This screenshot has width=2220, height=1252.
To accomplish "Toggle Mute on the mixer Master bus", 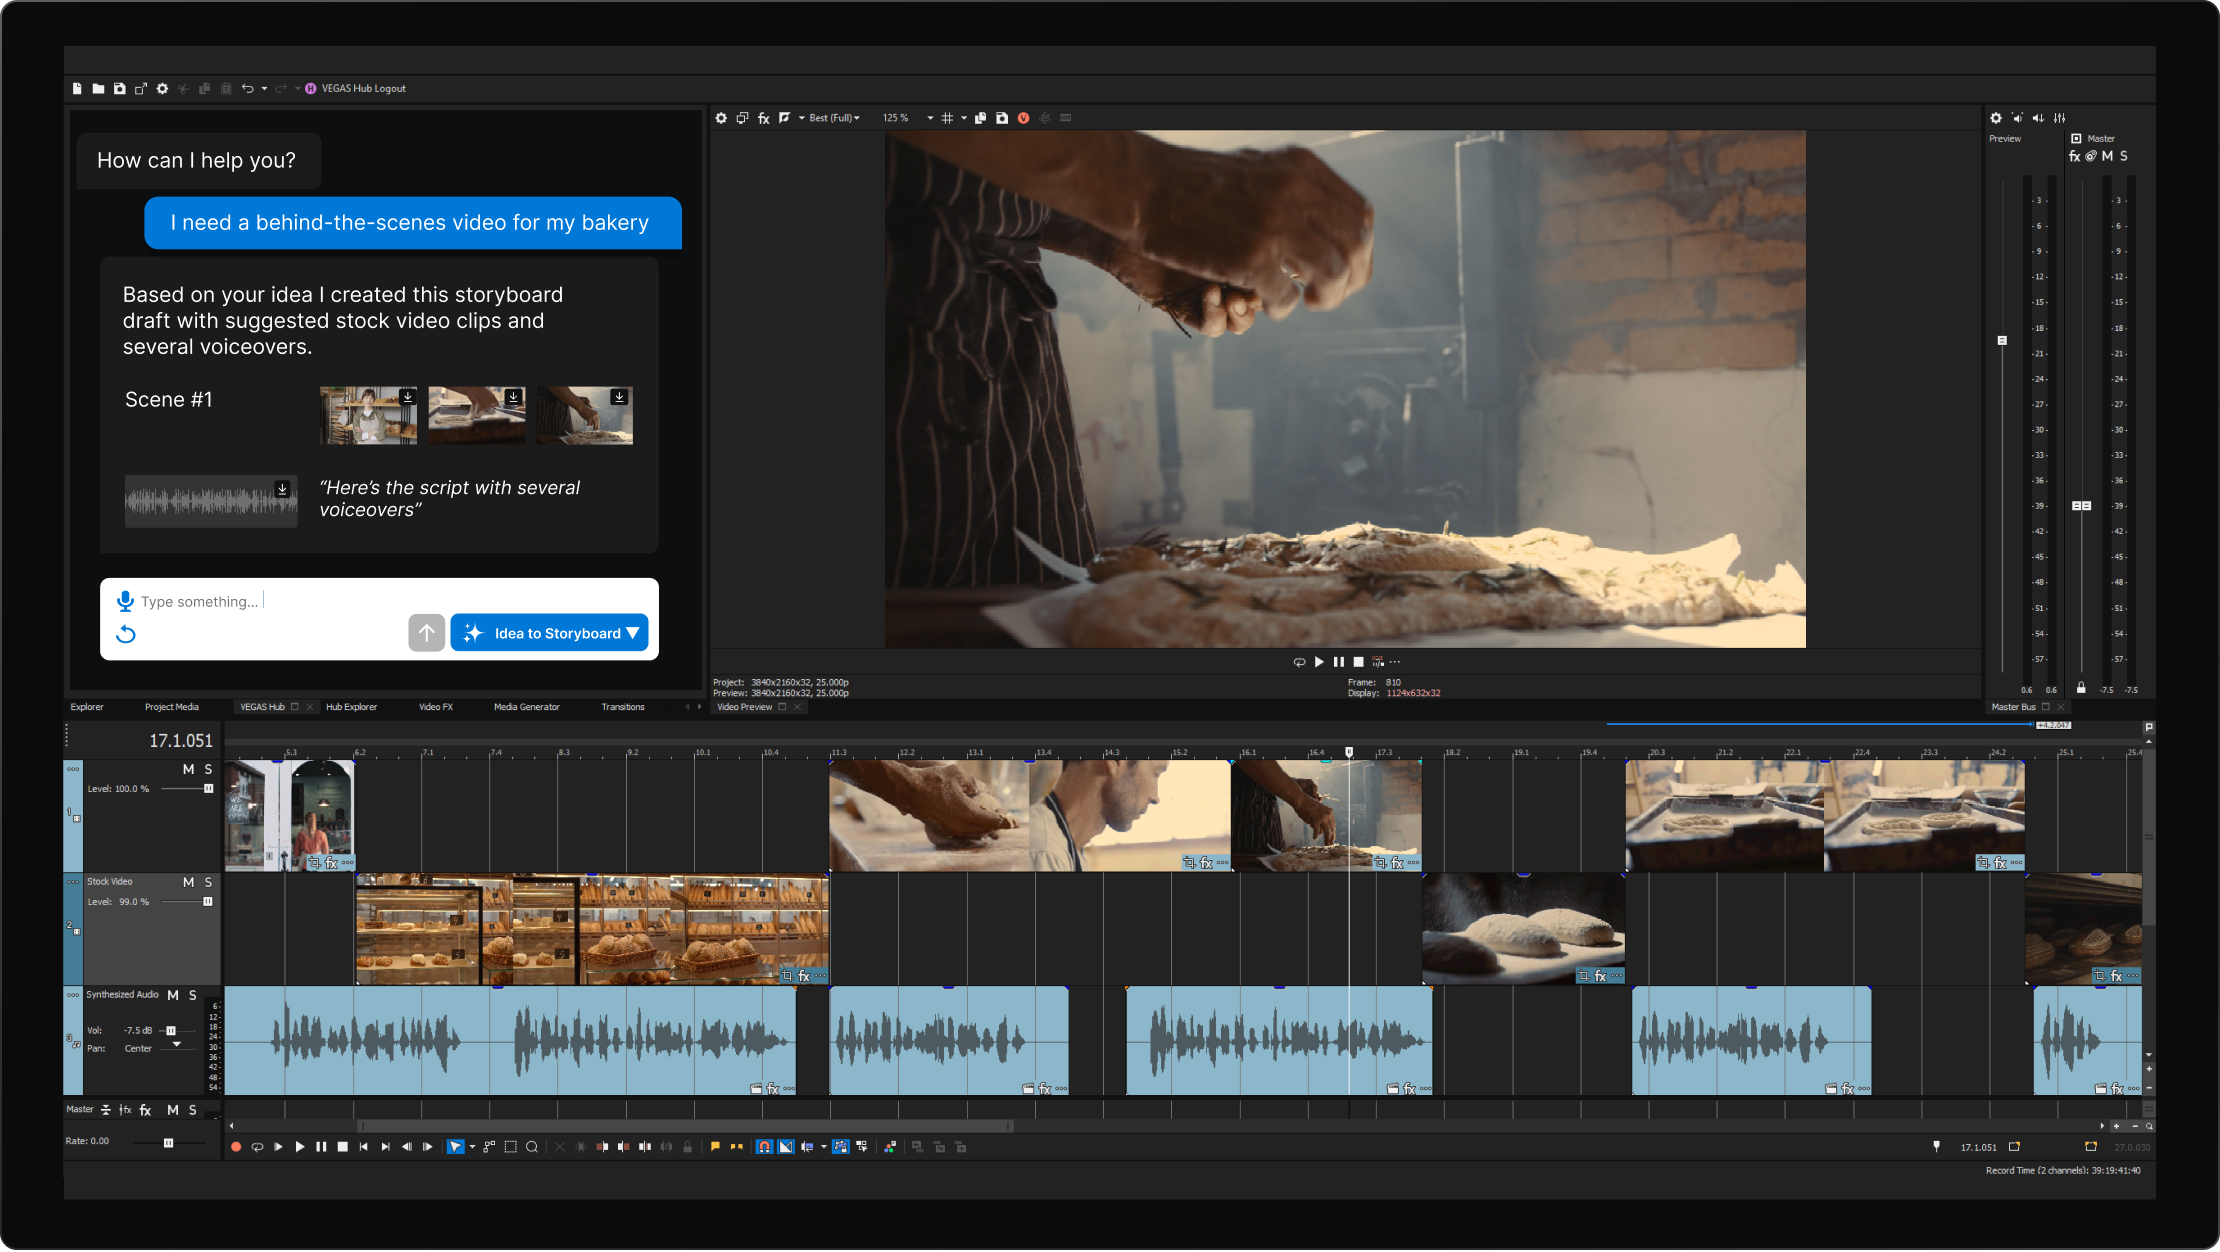I will click(x=2107, y=156).
